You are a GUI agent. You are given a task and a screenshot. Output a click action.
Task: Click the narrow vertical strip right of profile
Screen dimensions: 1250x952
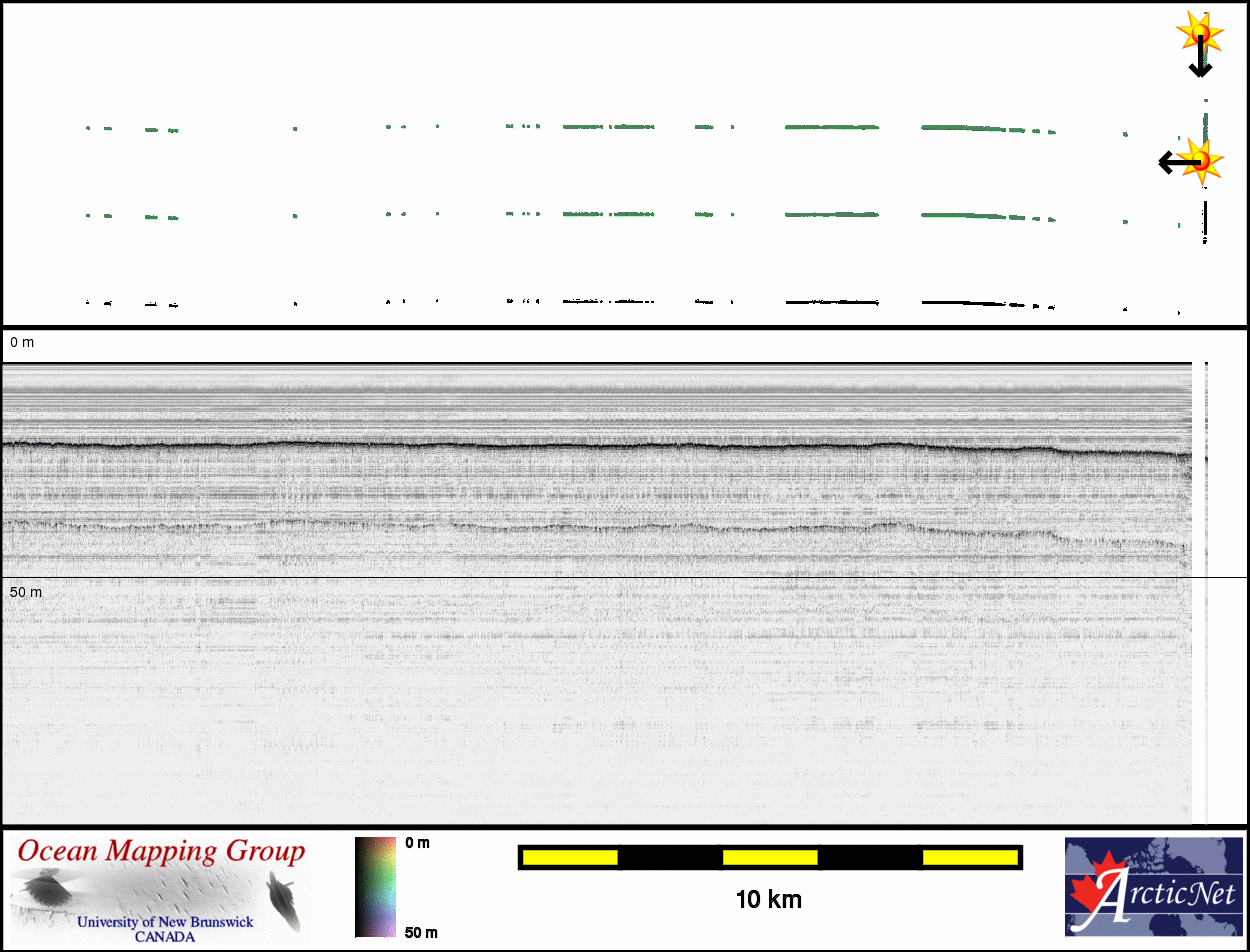pyautogui.click(x=1207, y=590)
